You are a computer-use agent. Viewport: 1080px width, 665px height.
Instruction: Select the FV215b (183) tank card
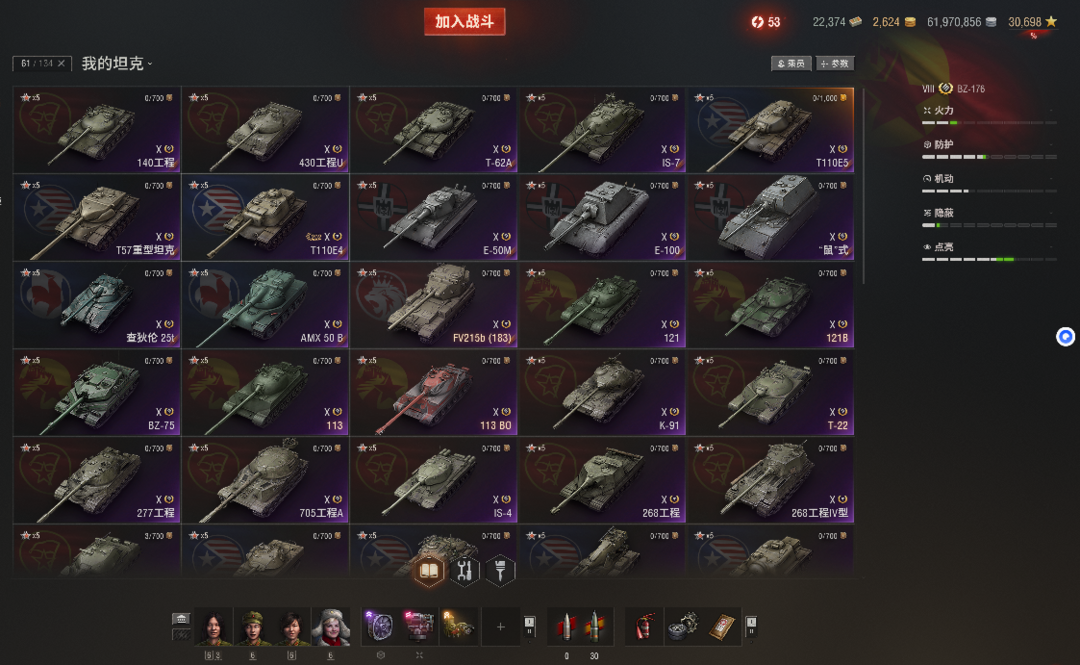433,305
